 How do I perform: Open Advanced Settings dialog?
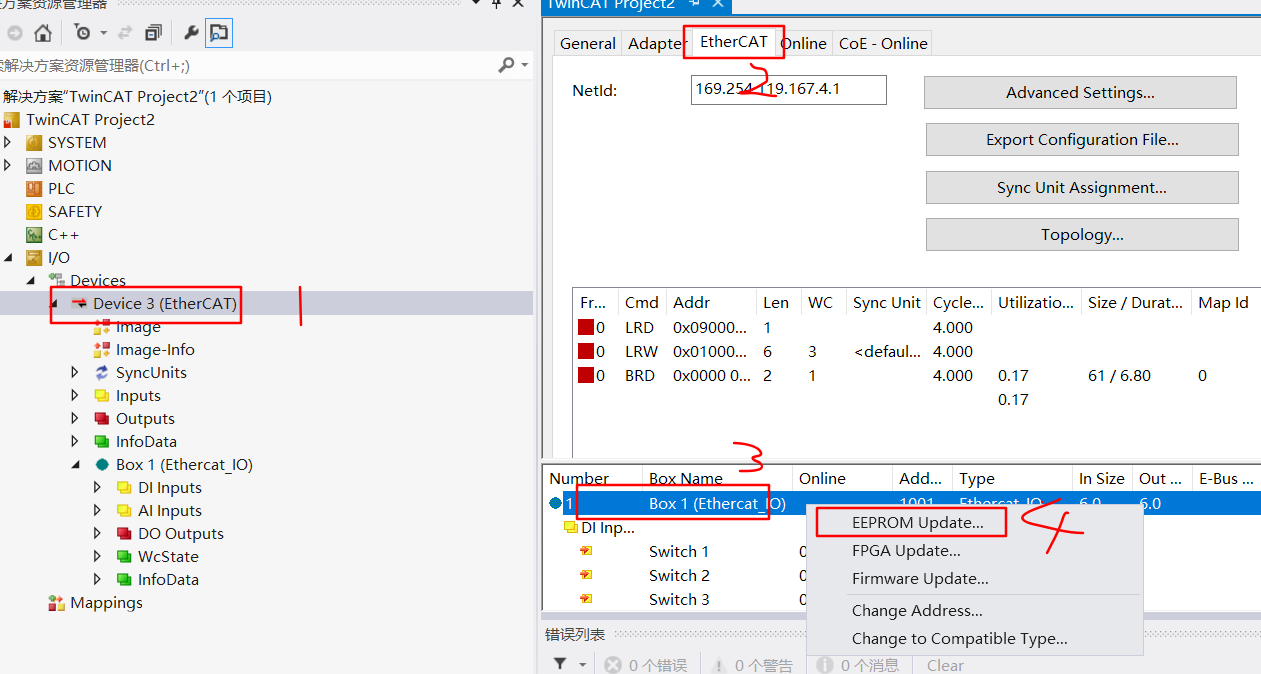point(1080,93)
